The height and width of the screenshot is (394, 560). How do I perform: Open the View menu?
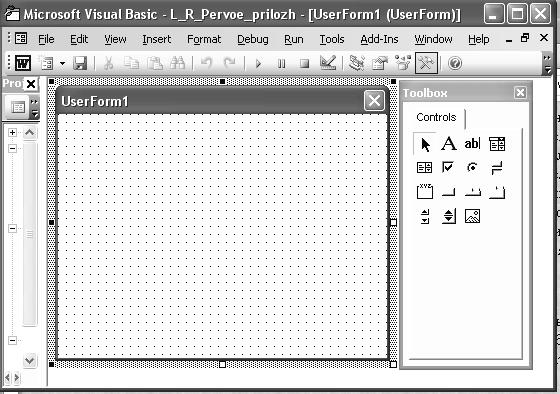tap(115, 39)
